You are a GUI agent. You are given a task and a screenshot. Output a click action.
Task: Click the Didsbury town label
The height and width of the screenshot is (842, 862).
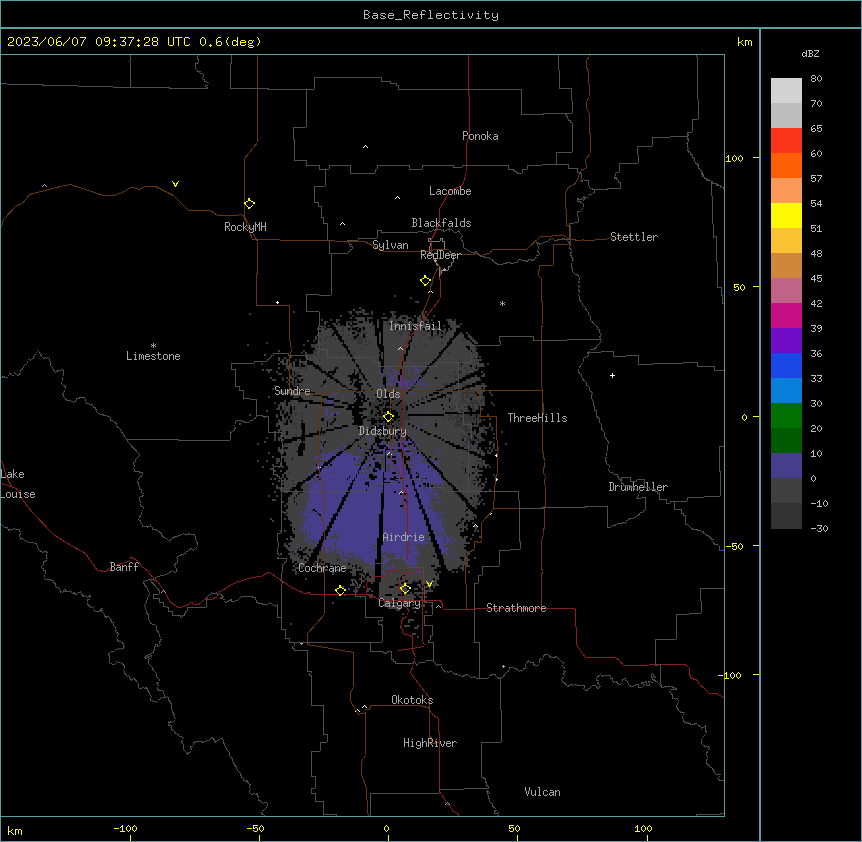pos(383,431)
